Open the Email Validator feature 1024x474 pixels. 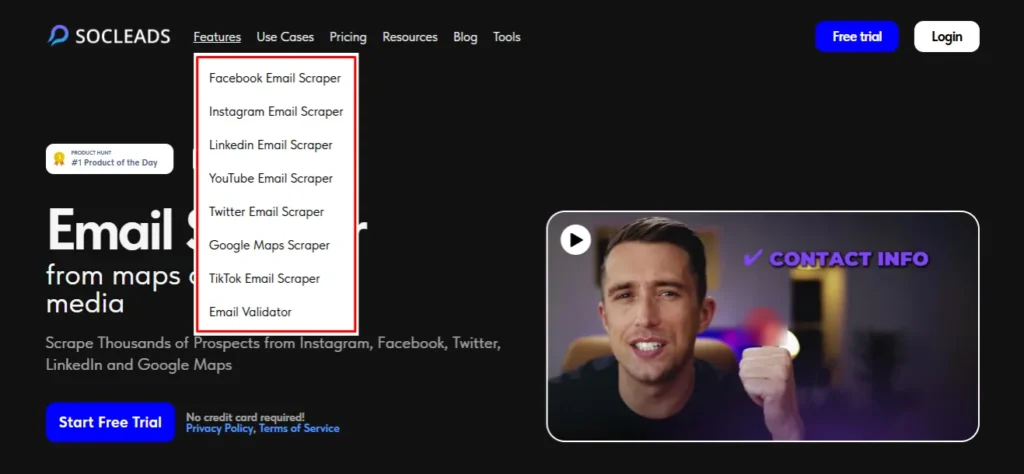click(x=250, y=312)
